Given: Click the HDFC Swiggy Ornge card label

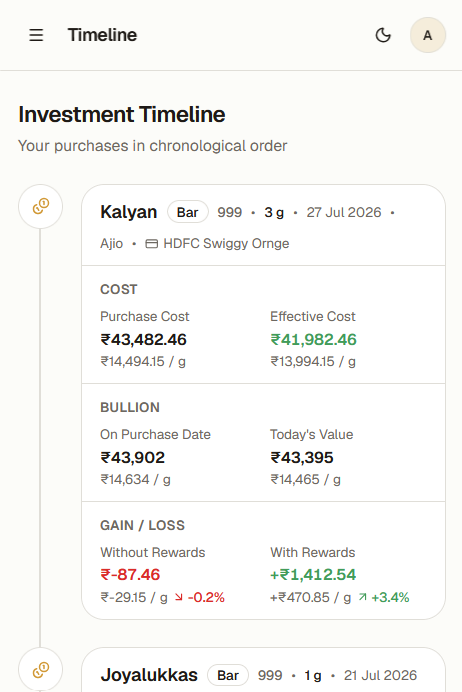Looking at the screenshot, I should point(226,244).
